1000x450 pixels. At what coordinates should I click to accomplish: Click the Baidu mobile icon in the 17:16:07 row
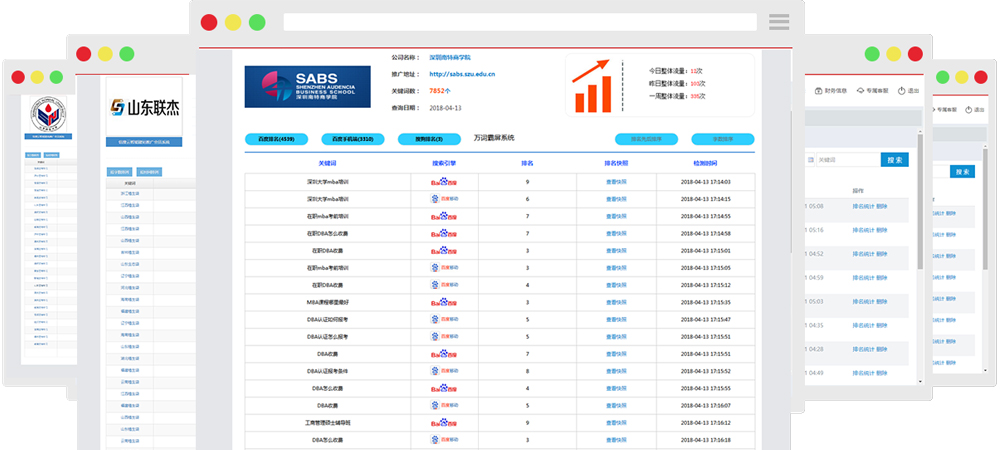(444, 405)
